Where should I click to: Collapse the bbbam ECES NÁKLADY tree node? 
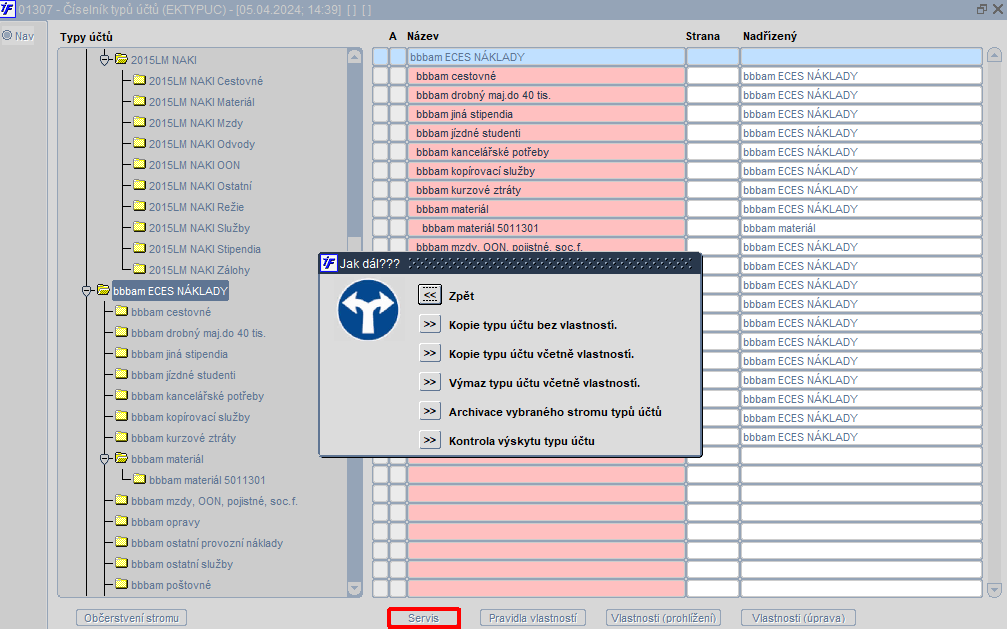pos(87,290)
